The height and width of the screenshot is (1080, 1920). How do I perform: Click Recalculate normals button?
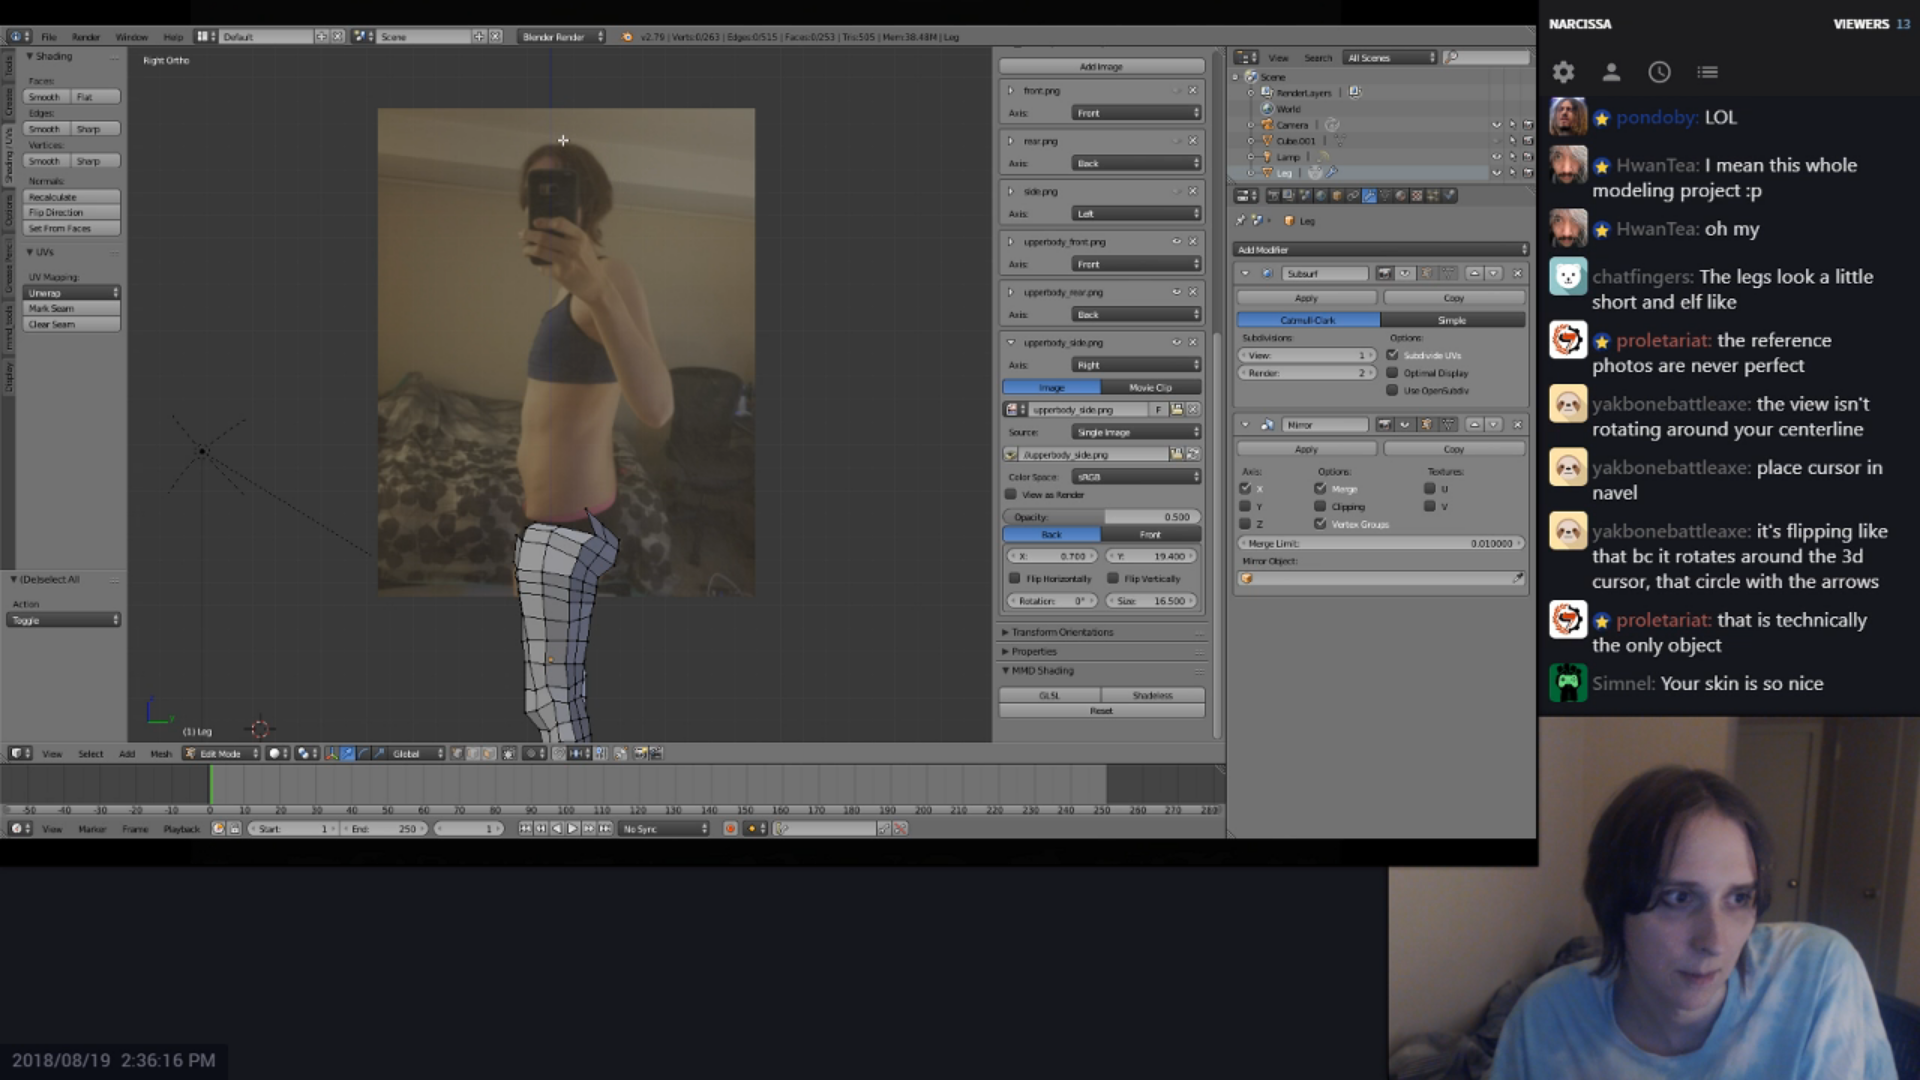[x=73, y=197]
